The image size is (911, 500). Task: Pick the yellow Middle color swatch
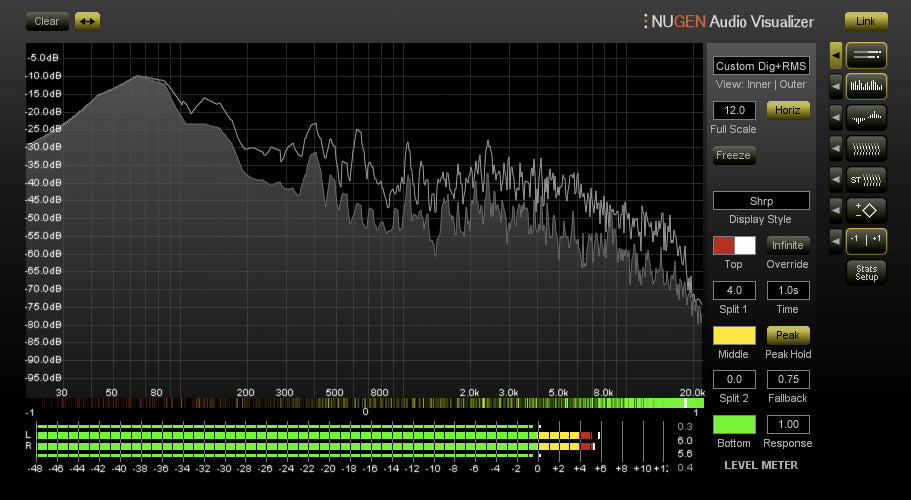point(734,335)
